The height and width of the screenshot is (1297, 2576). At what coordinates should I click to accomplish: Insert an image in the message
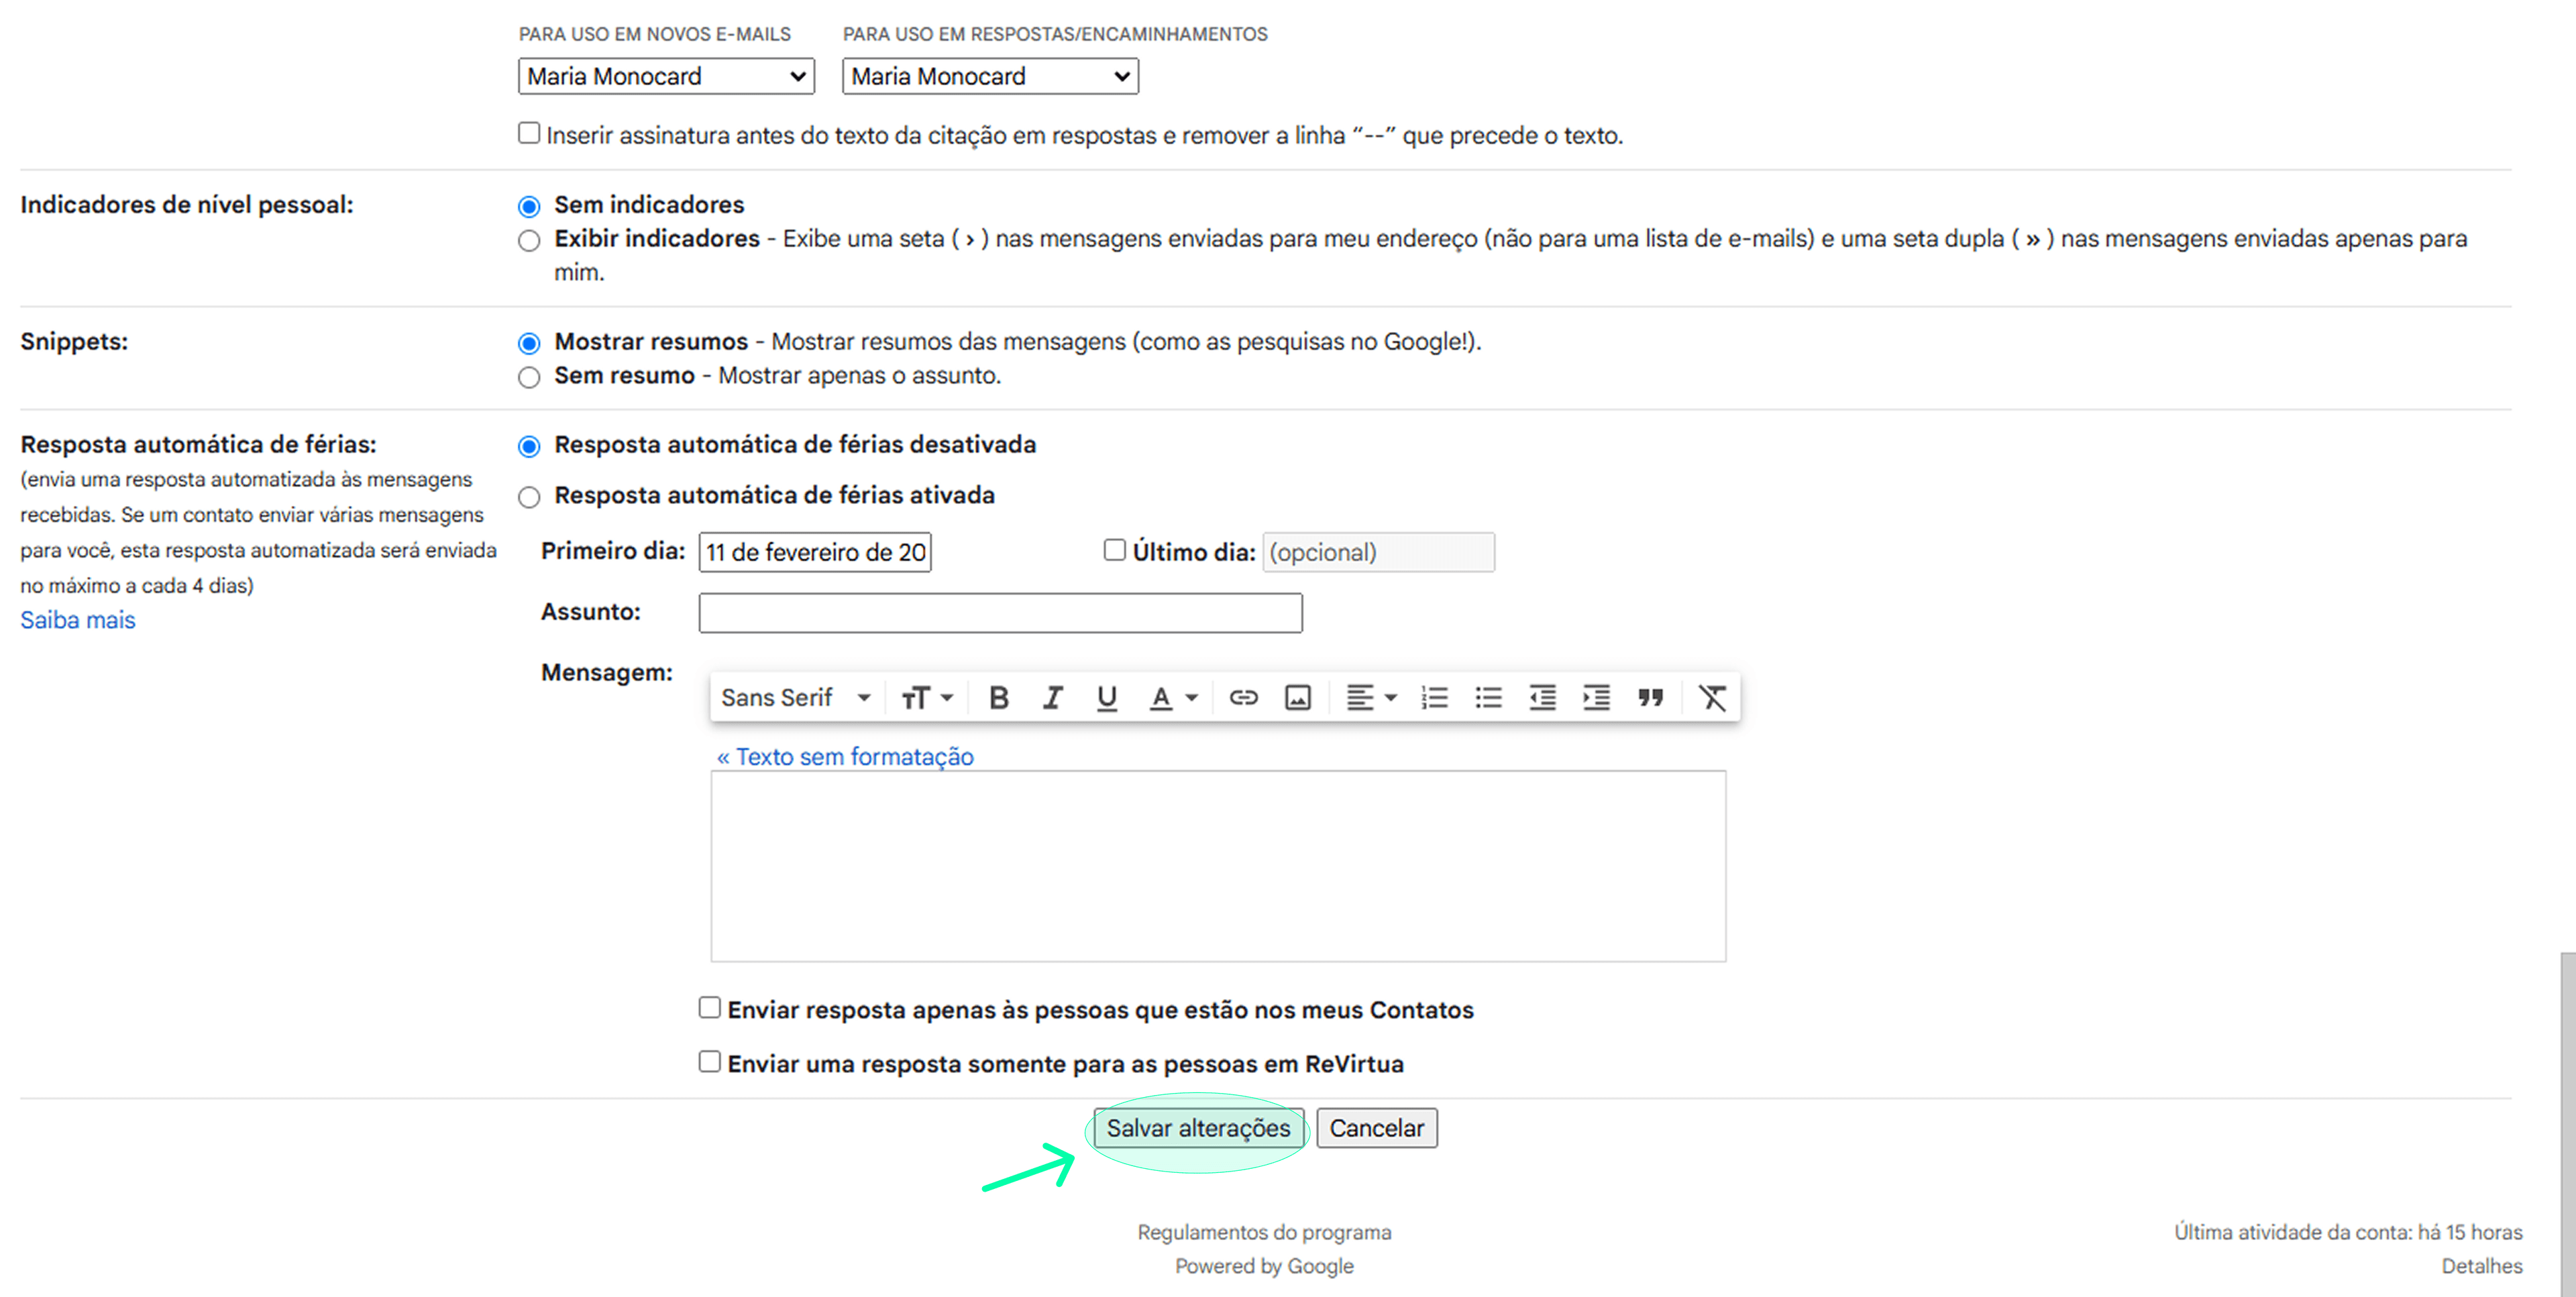tap(1297, 697)
